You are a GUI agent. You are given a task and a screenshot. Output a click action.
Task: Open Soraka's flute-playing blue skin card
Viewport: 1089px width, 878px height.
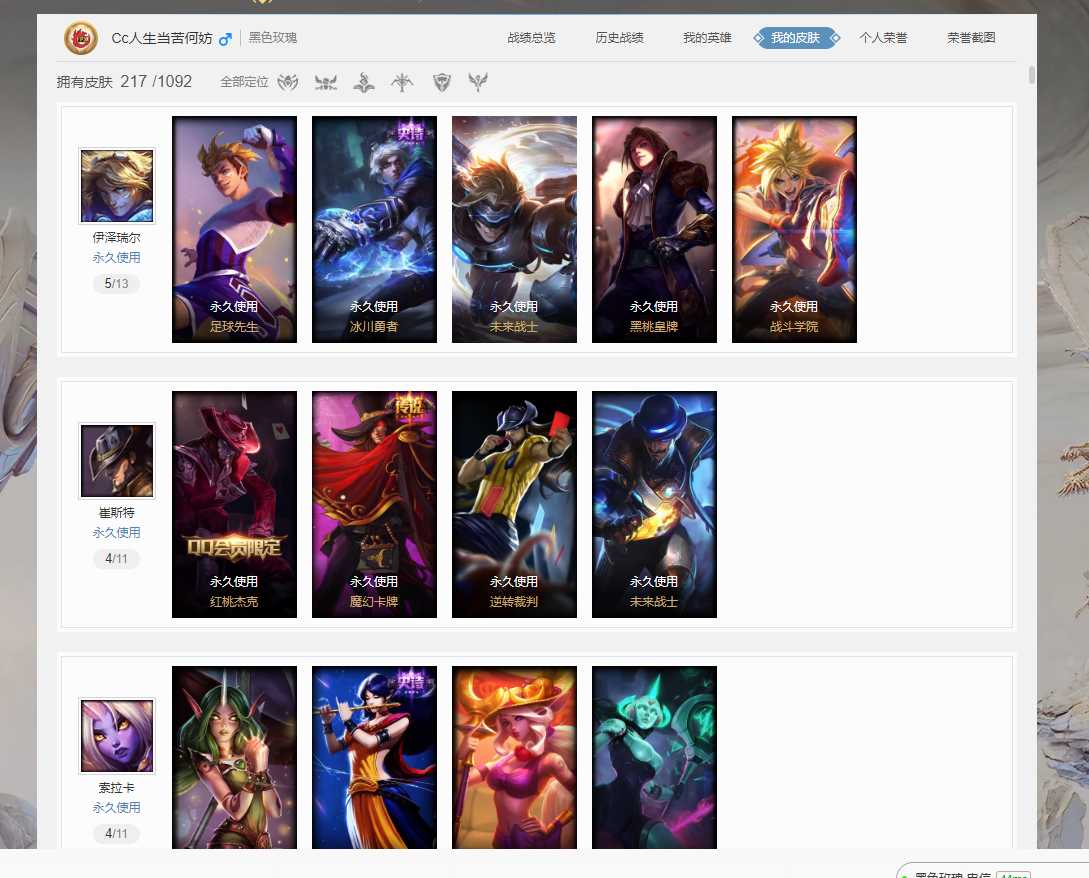[x=374, y=757]
